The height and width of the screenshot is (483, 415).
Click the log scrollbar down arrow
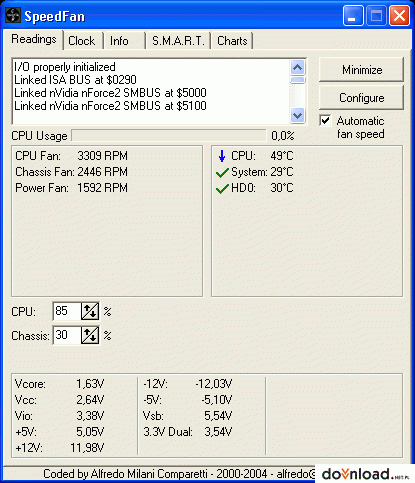297,116
